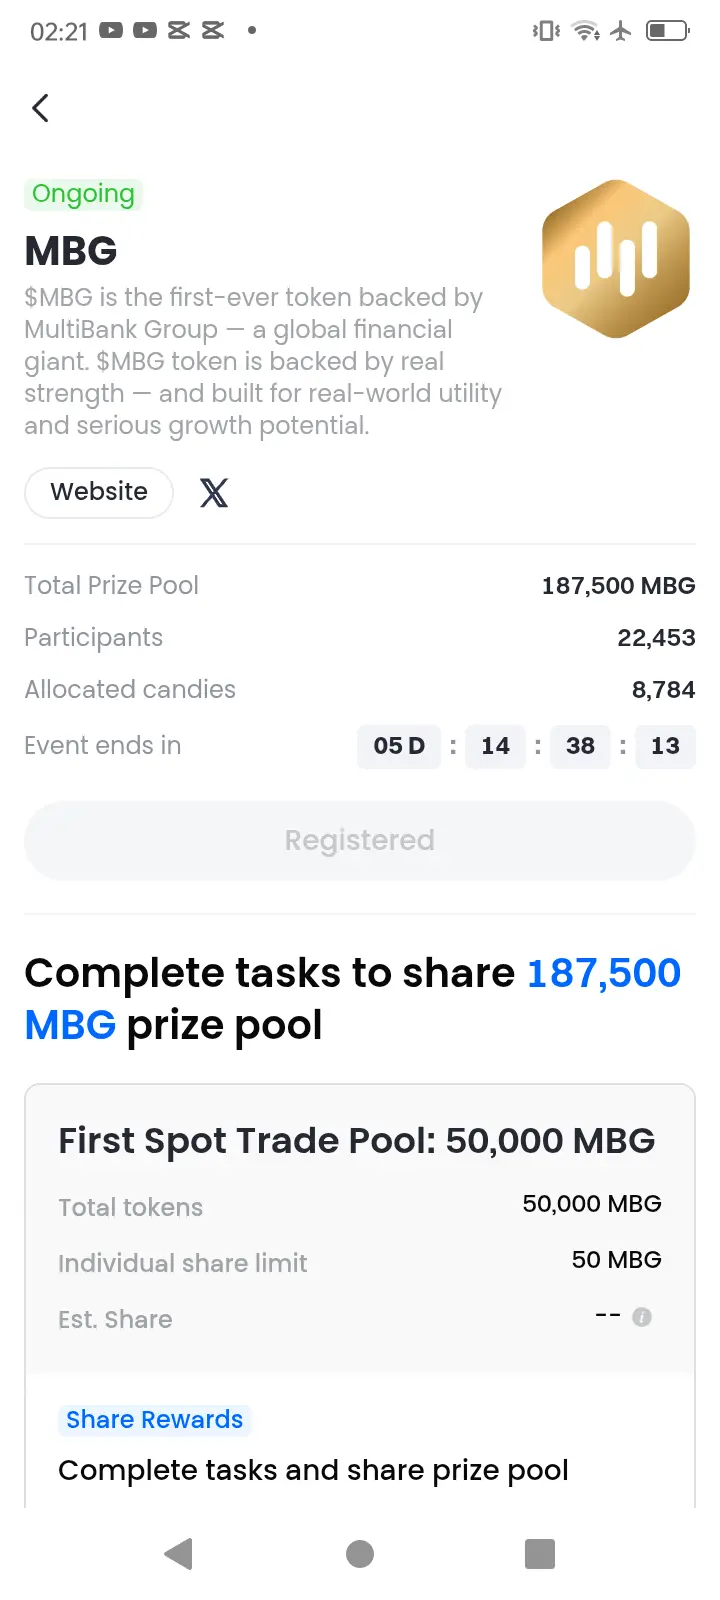Tap the Android home circle button
This screenshot has width=720, height=1600.
click(360, 1554)
